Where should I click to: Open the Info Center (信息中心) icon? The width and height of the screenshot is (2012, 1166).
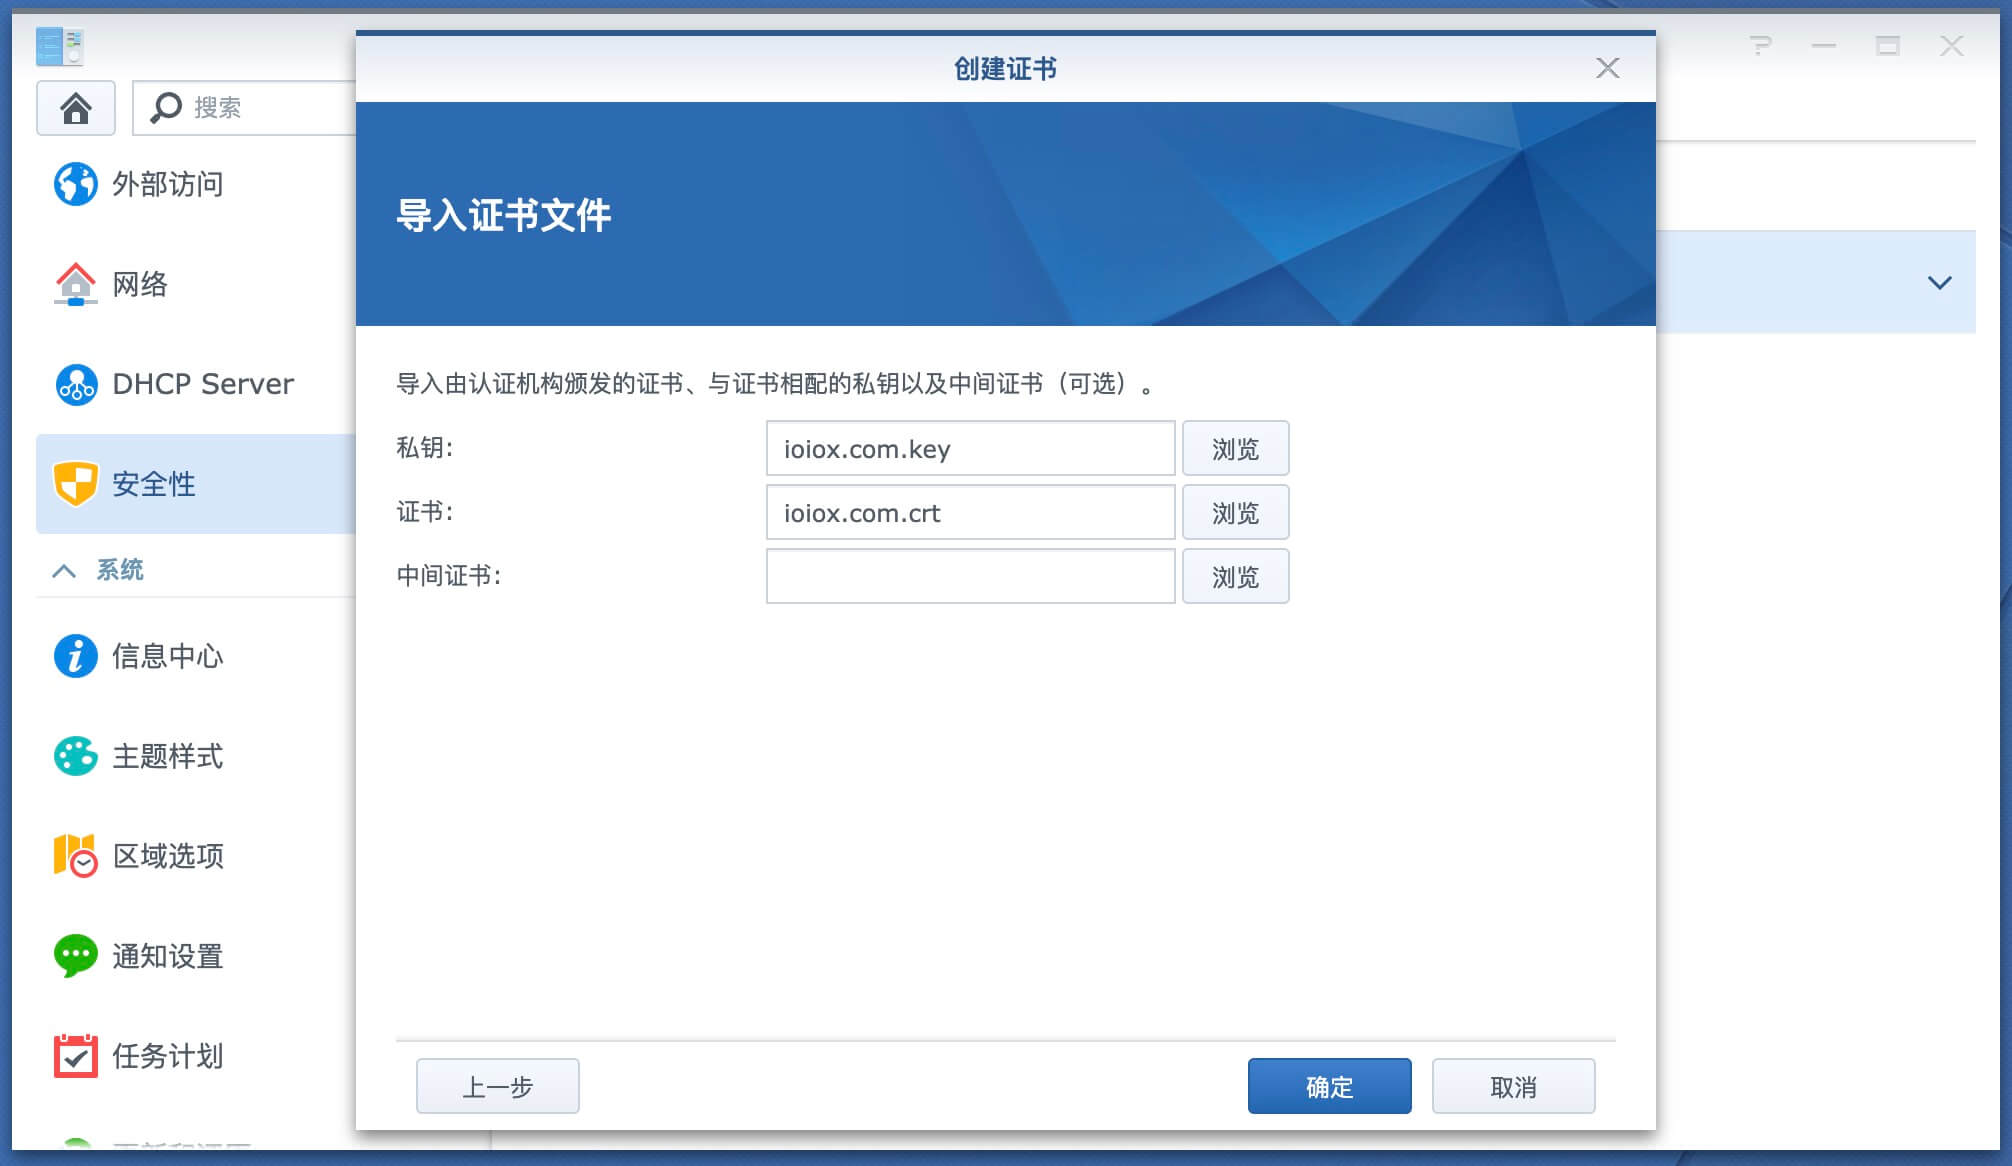click(x=75, y=656)
